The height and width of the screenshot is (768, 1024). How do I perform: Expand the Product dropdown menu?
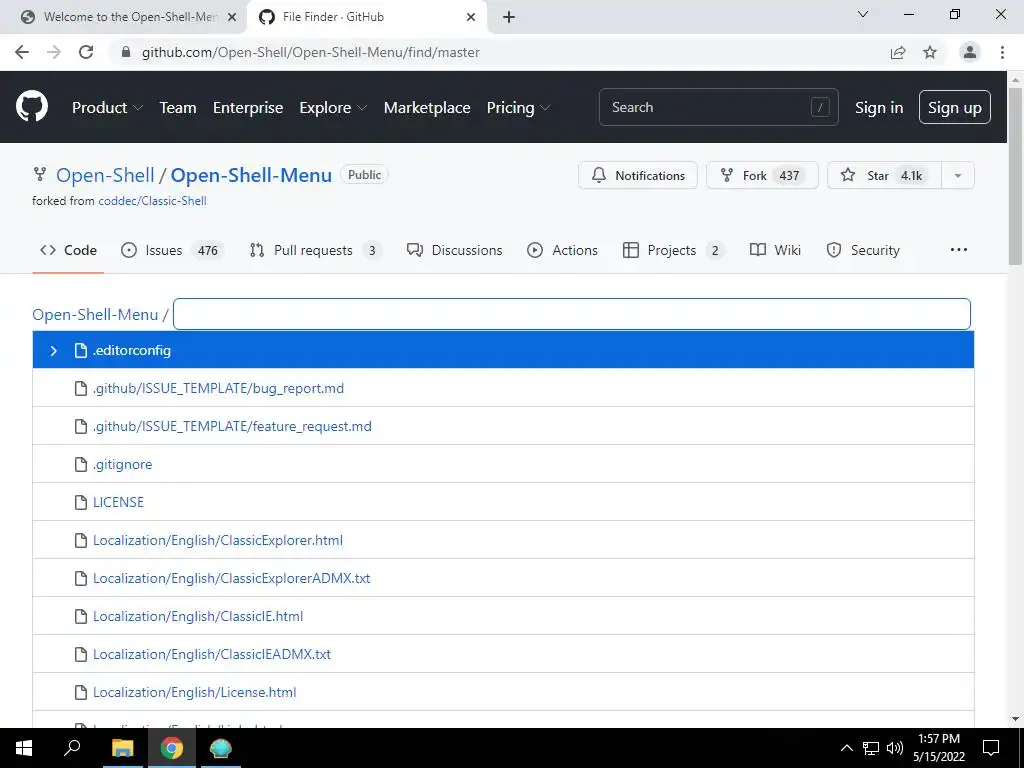click(x=107, y=108)
